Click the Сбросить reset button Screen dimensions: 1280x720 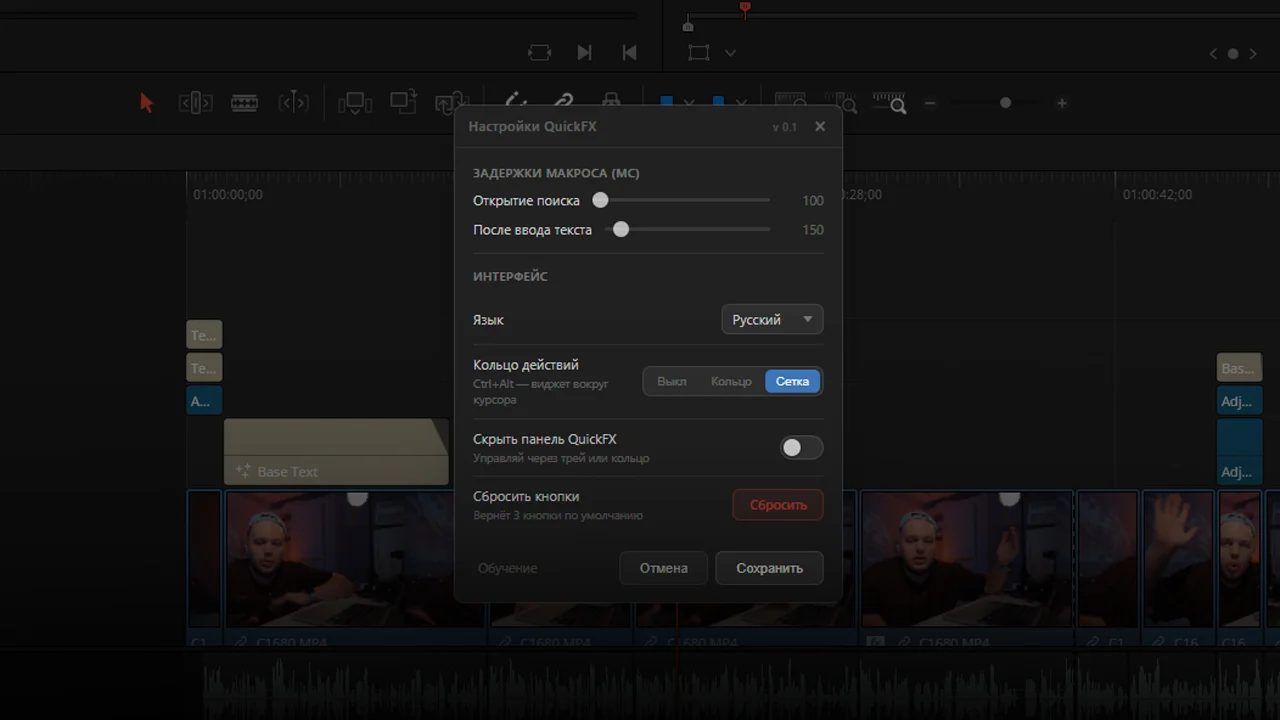(778, 505)
